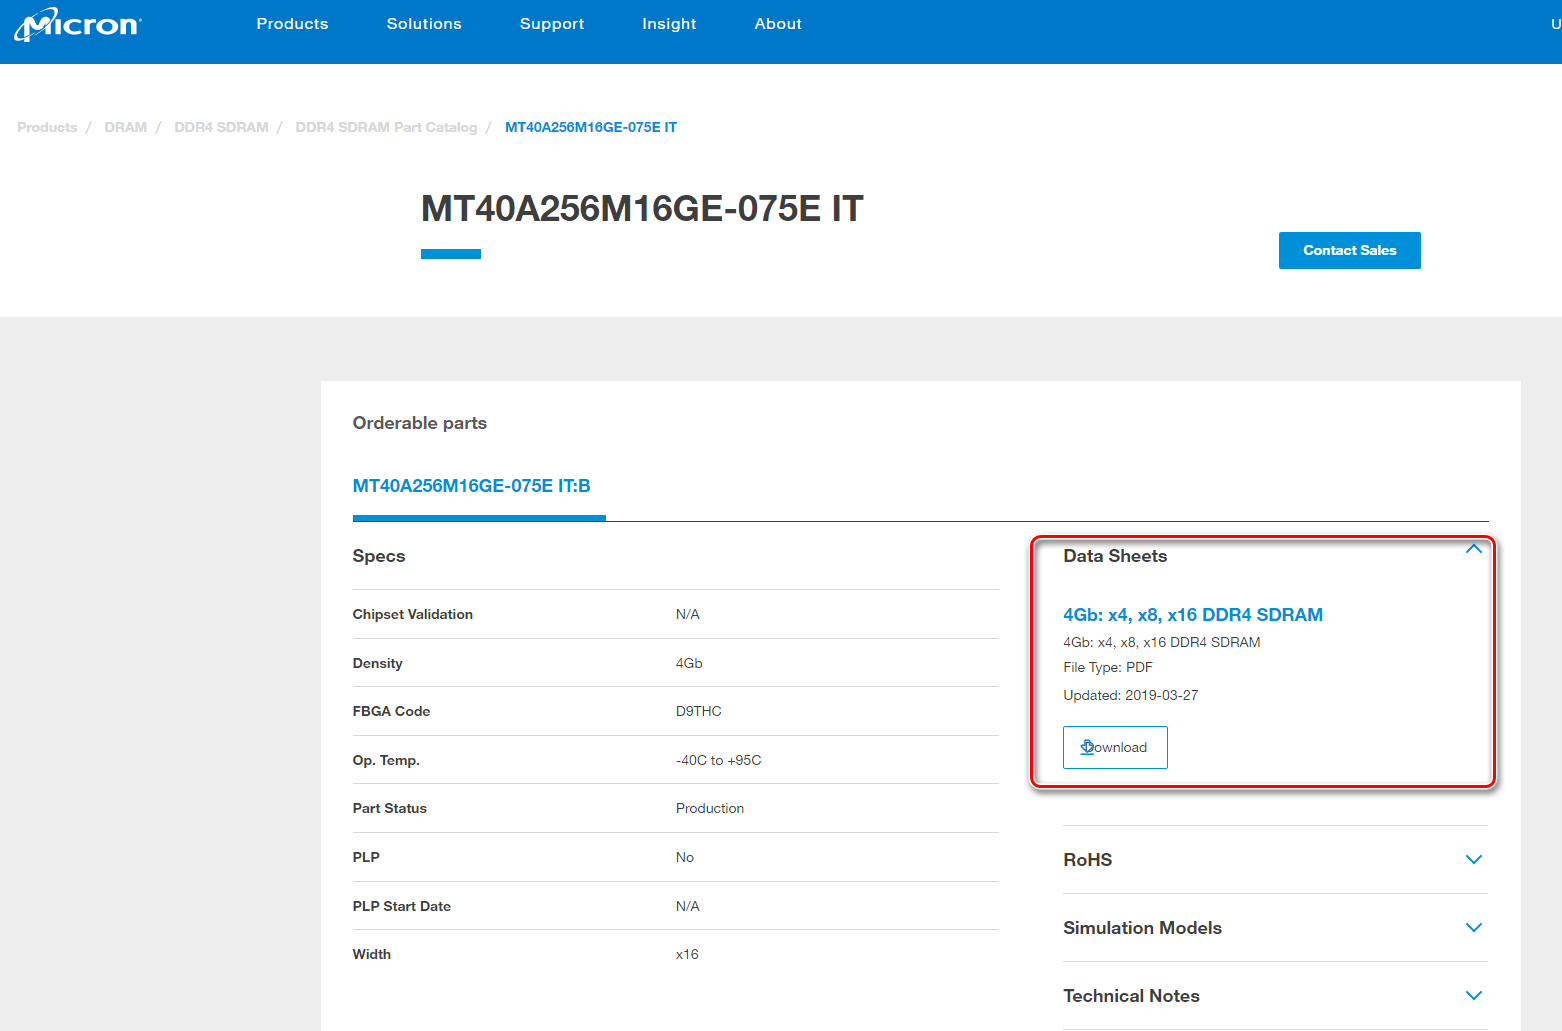Open the Solutions menu

tap(424, 23)
